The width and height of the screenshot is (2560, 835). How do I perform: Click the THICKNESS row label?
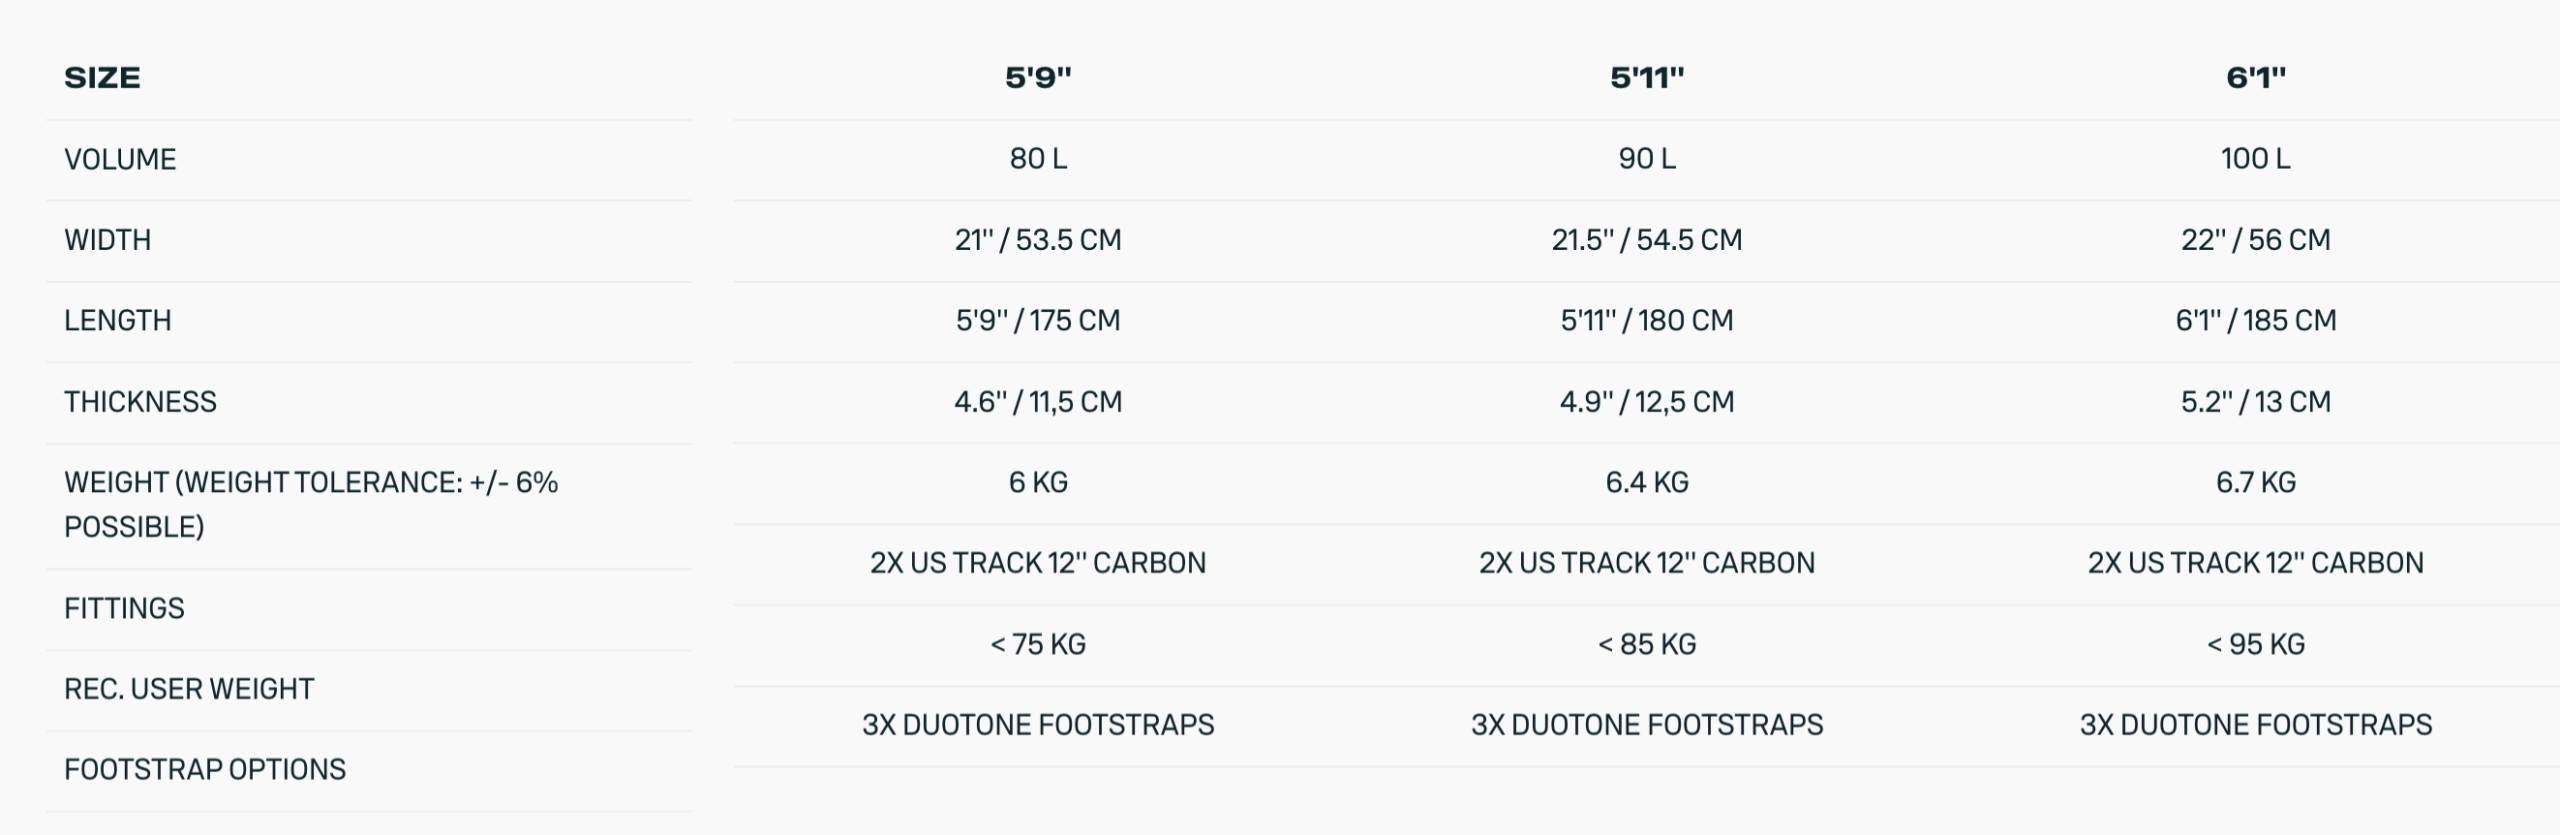pyautogui.click(x=140, y=401)
